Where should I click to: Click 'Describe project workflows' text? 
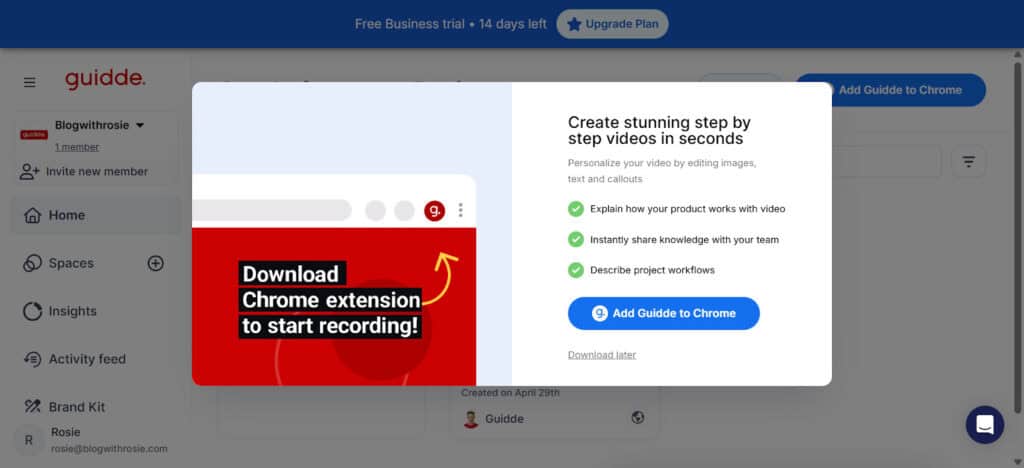point(652,270)
